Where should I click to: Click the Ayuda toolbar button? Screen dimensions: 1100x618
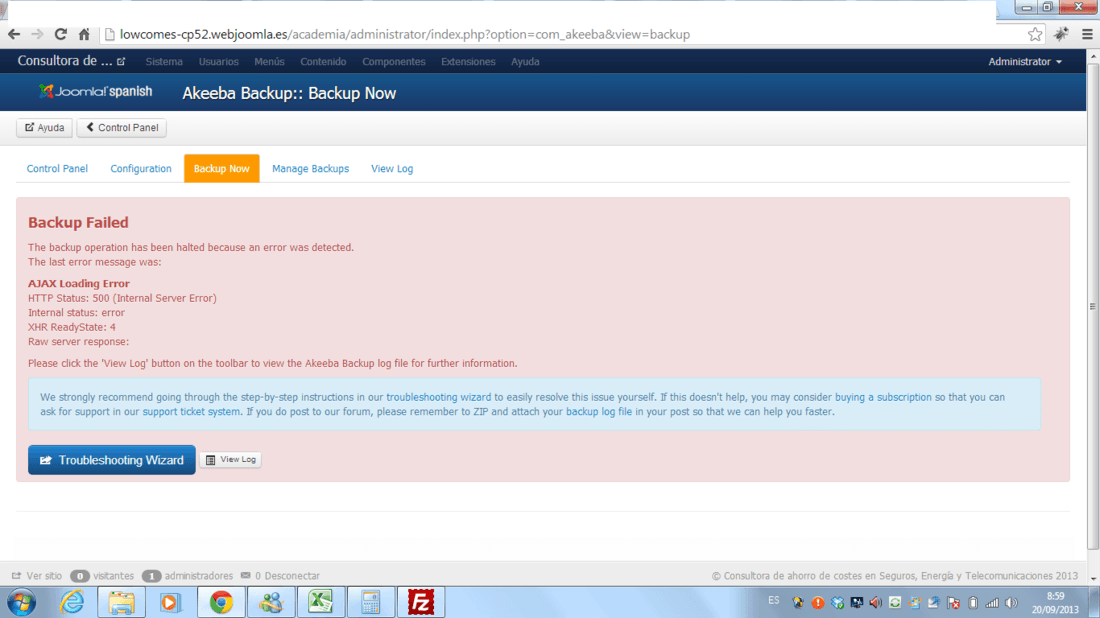44,128
